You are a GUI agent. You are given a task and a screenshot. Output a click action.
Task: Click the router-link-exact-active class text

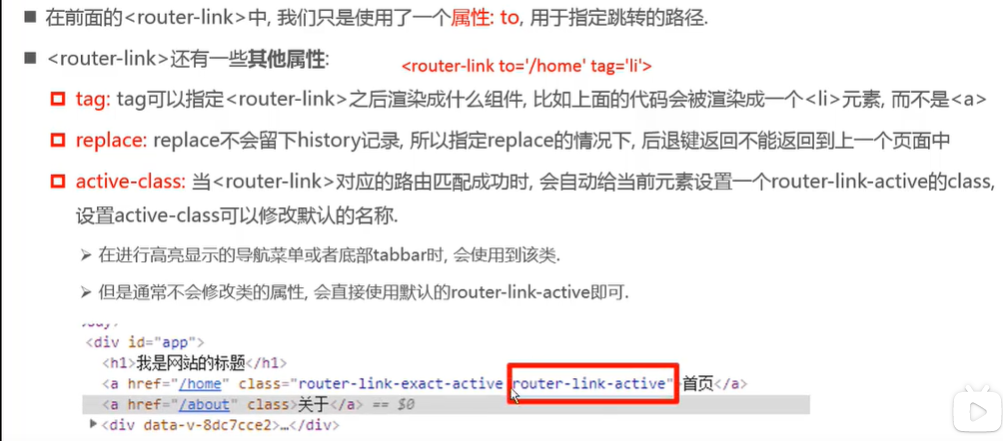coord(400,384)
